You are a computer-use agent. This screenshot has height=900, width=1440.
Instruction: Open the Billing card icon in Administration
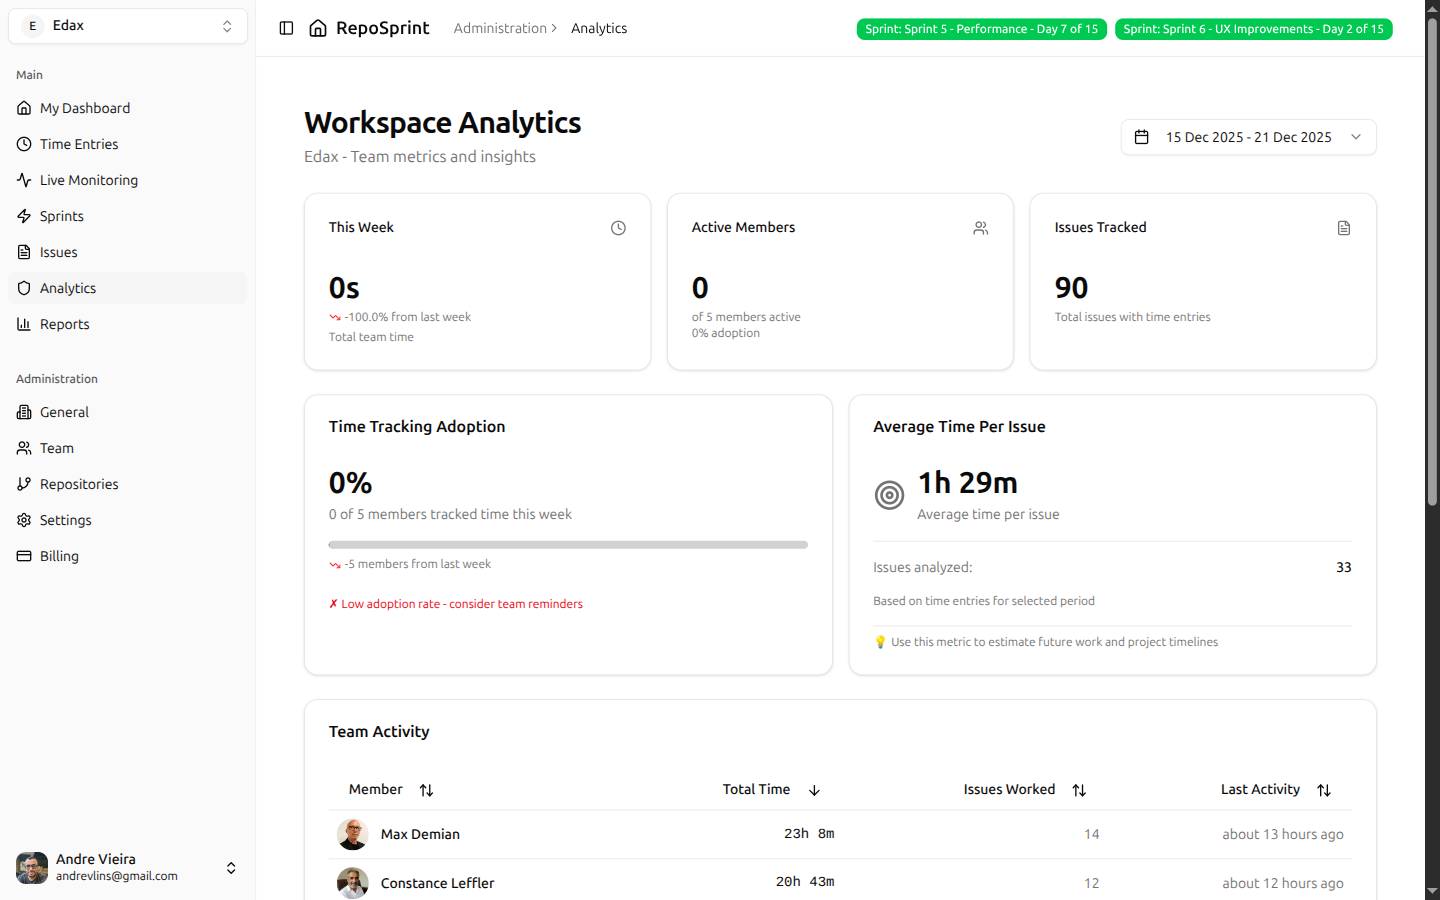coord(24,556)
